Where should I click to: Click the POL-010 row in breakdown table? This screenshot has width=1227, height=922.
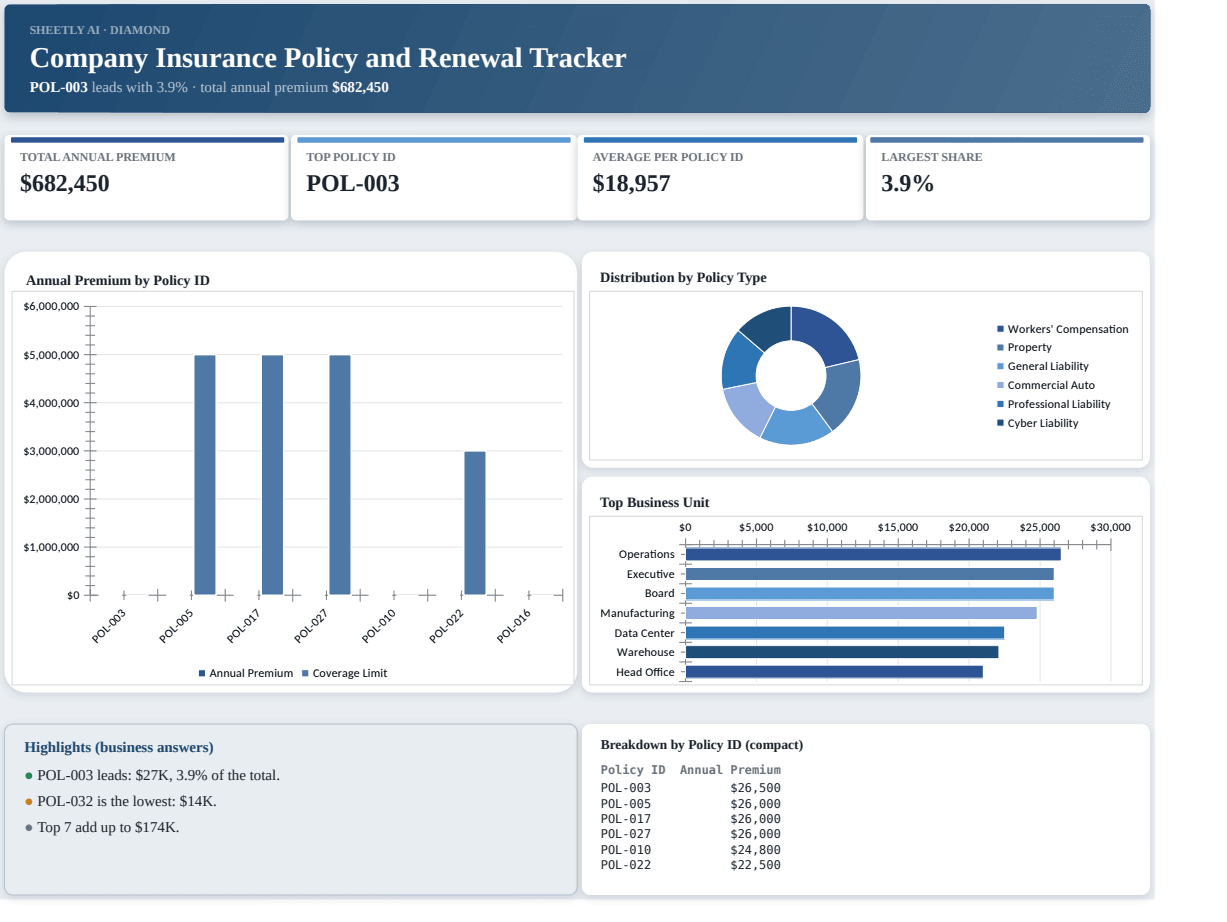point(691,850)
